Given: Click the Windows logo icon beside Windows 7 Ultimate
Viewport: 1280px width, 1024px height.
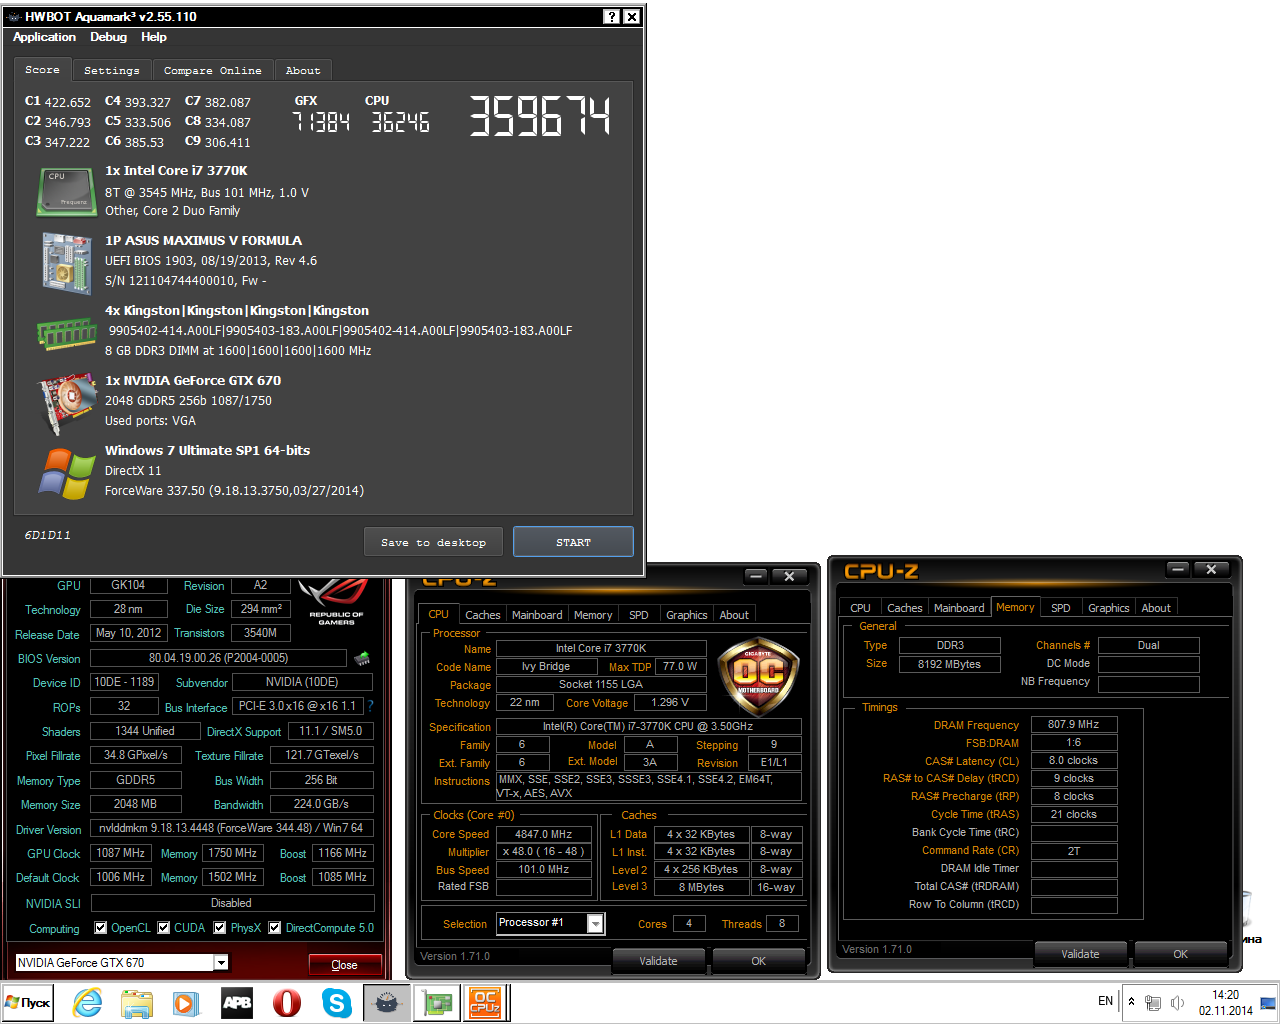Looking at the screenshot, I should [x=66, y=474].
